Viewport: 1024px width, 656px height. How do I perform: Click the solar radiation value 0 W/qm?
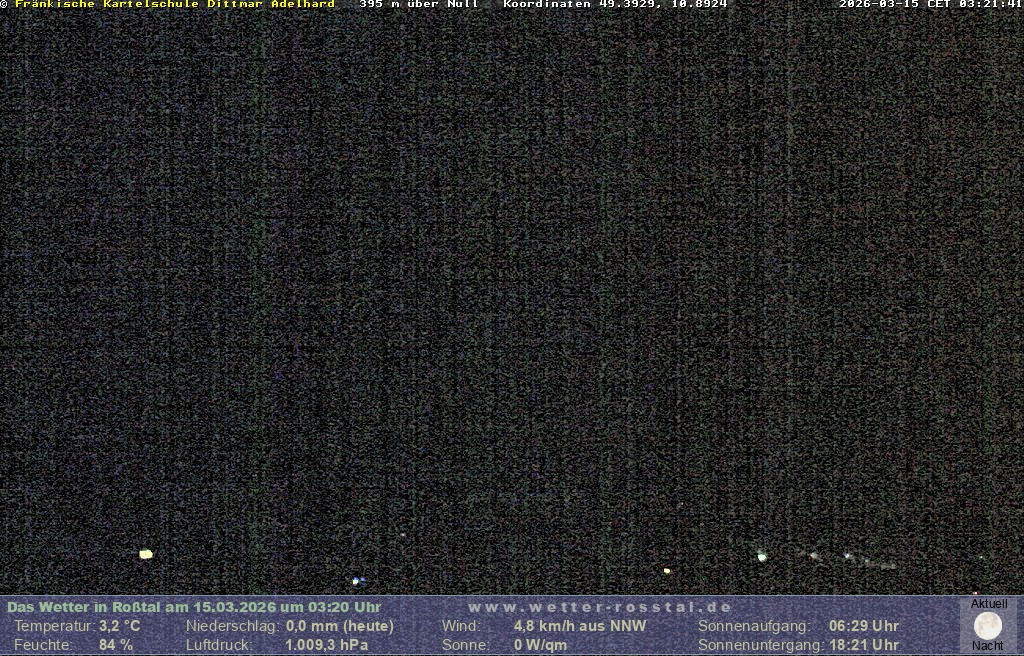(x=540, y=645)
